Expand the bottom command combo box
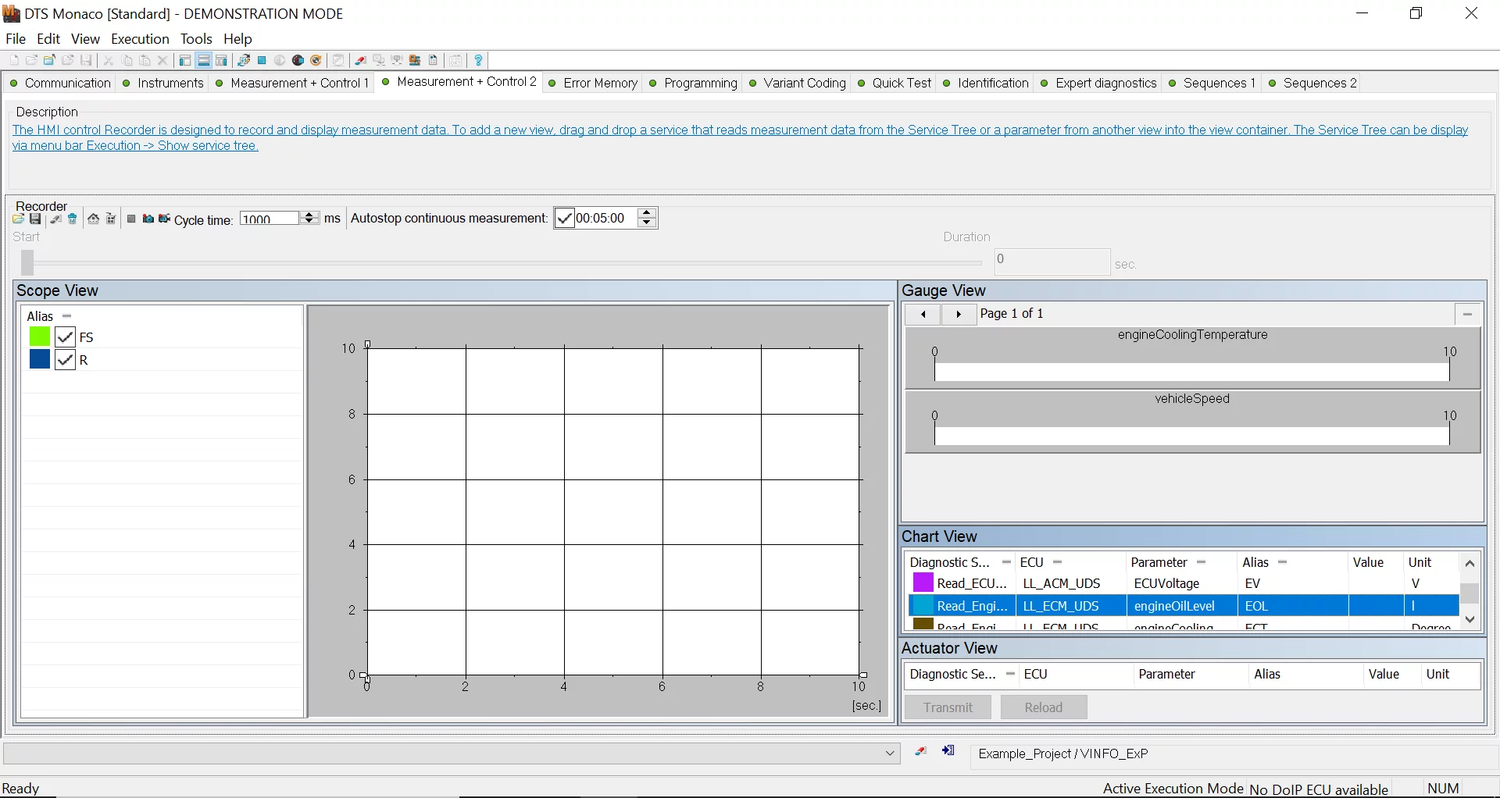 890,754
